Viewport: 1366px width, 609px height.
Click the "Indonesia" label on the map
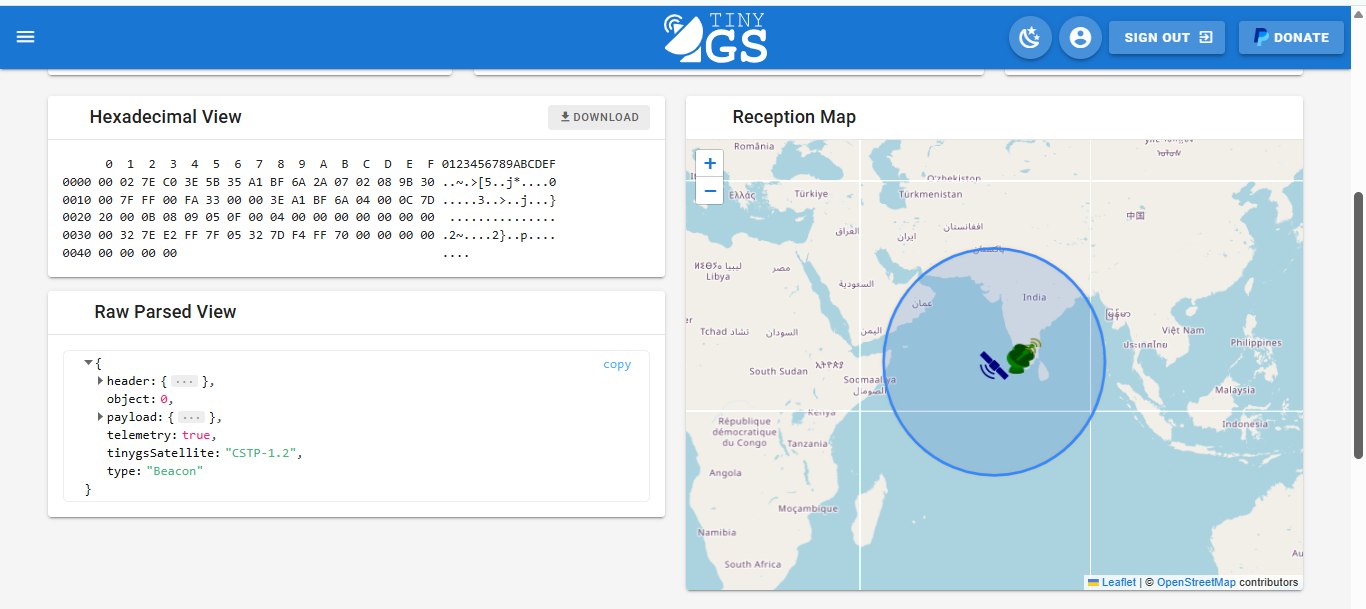tap(1244, 424)
